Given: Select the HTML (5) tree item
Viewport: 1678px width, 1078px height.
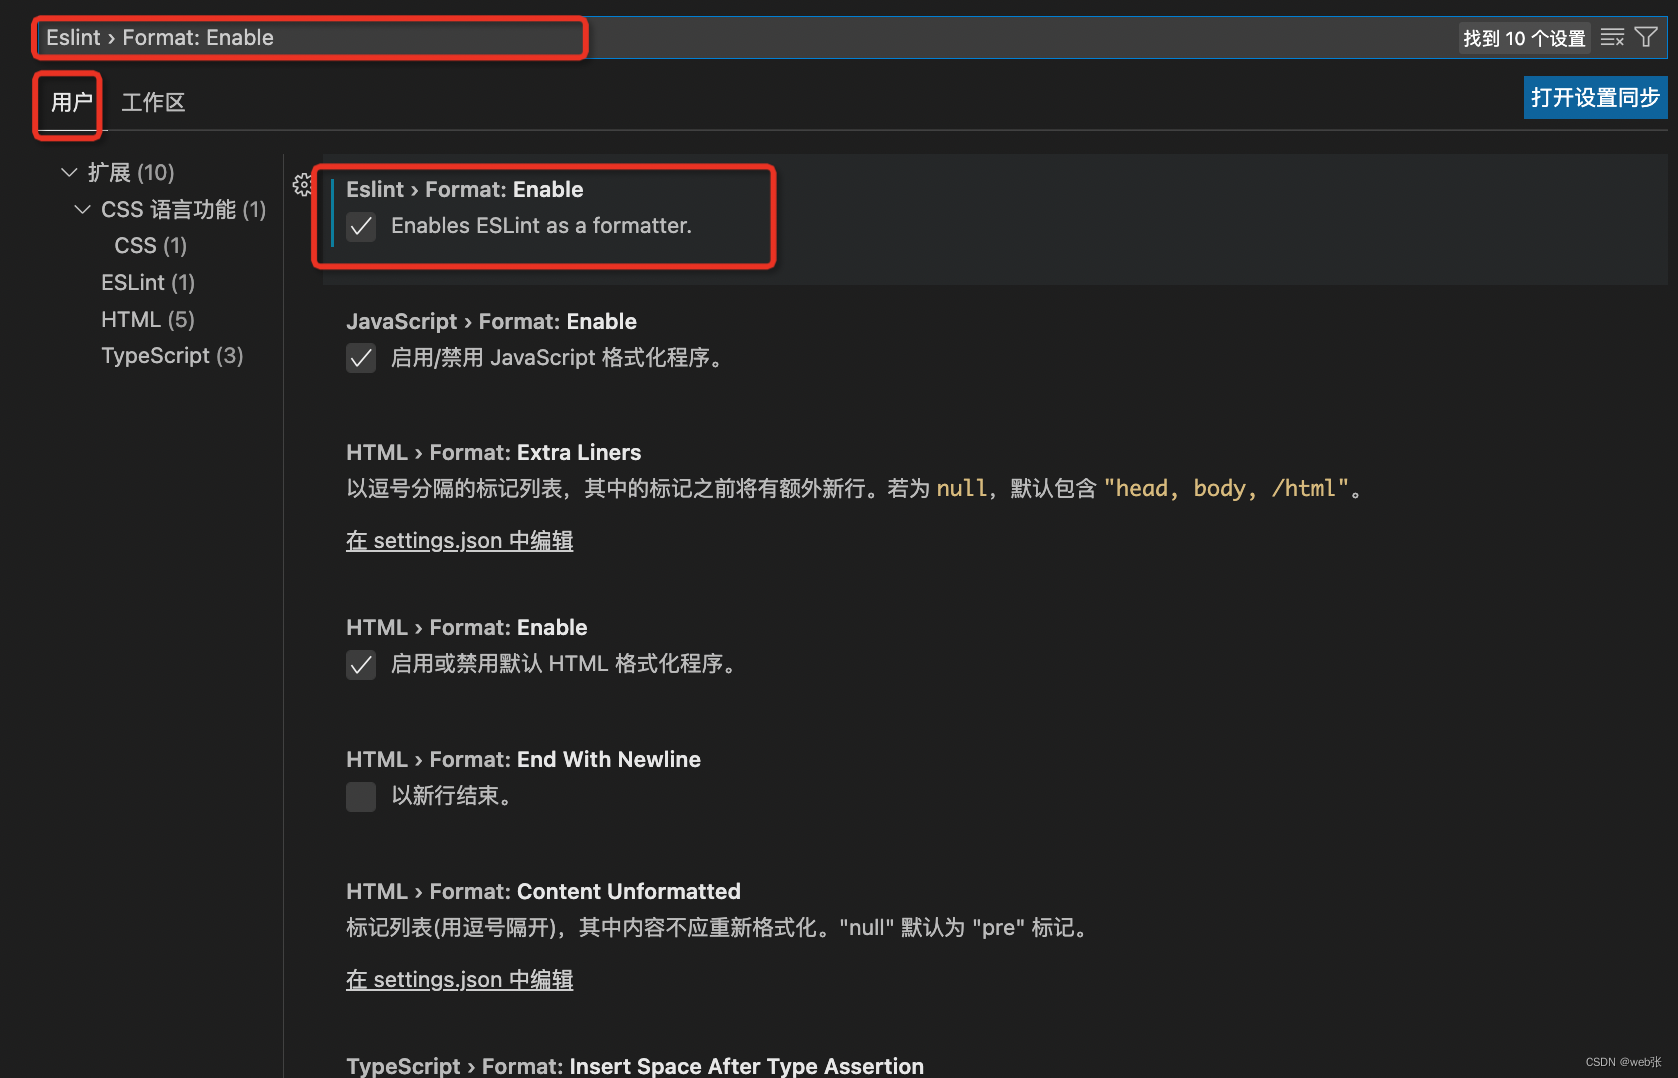Looking at the screenshot, I should point(148,320).
